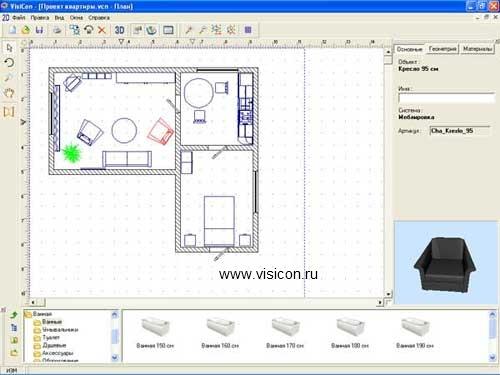This screenshot has width=500, height=375.
Task: Click the Print icon in toolbar
Action: [x=57, y=30]
